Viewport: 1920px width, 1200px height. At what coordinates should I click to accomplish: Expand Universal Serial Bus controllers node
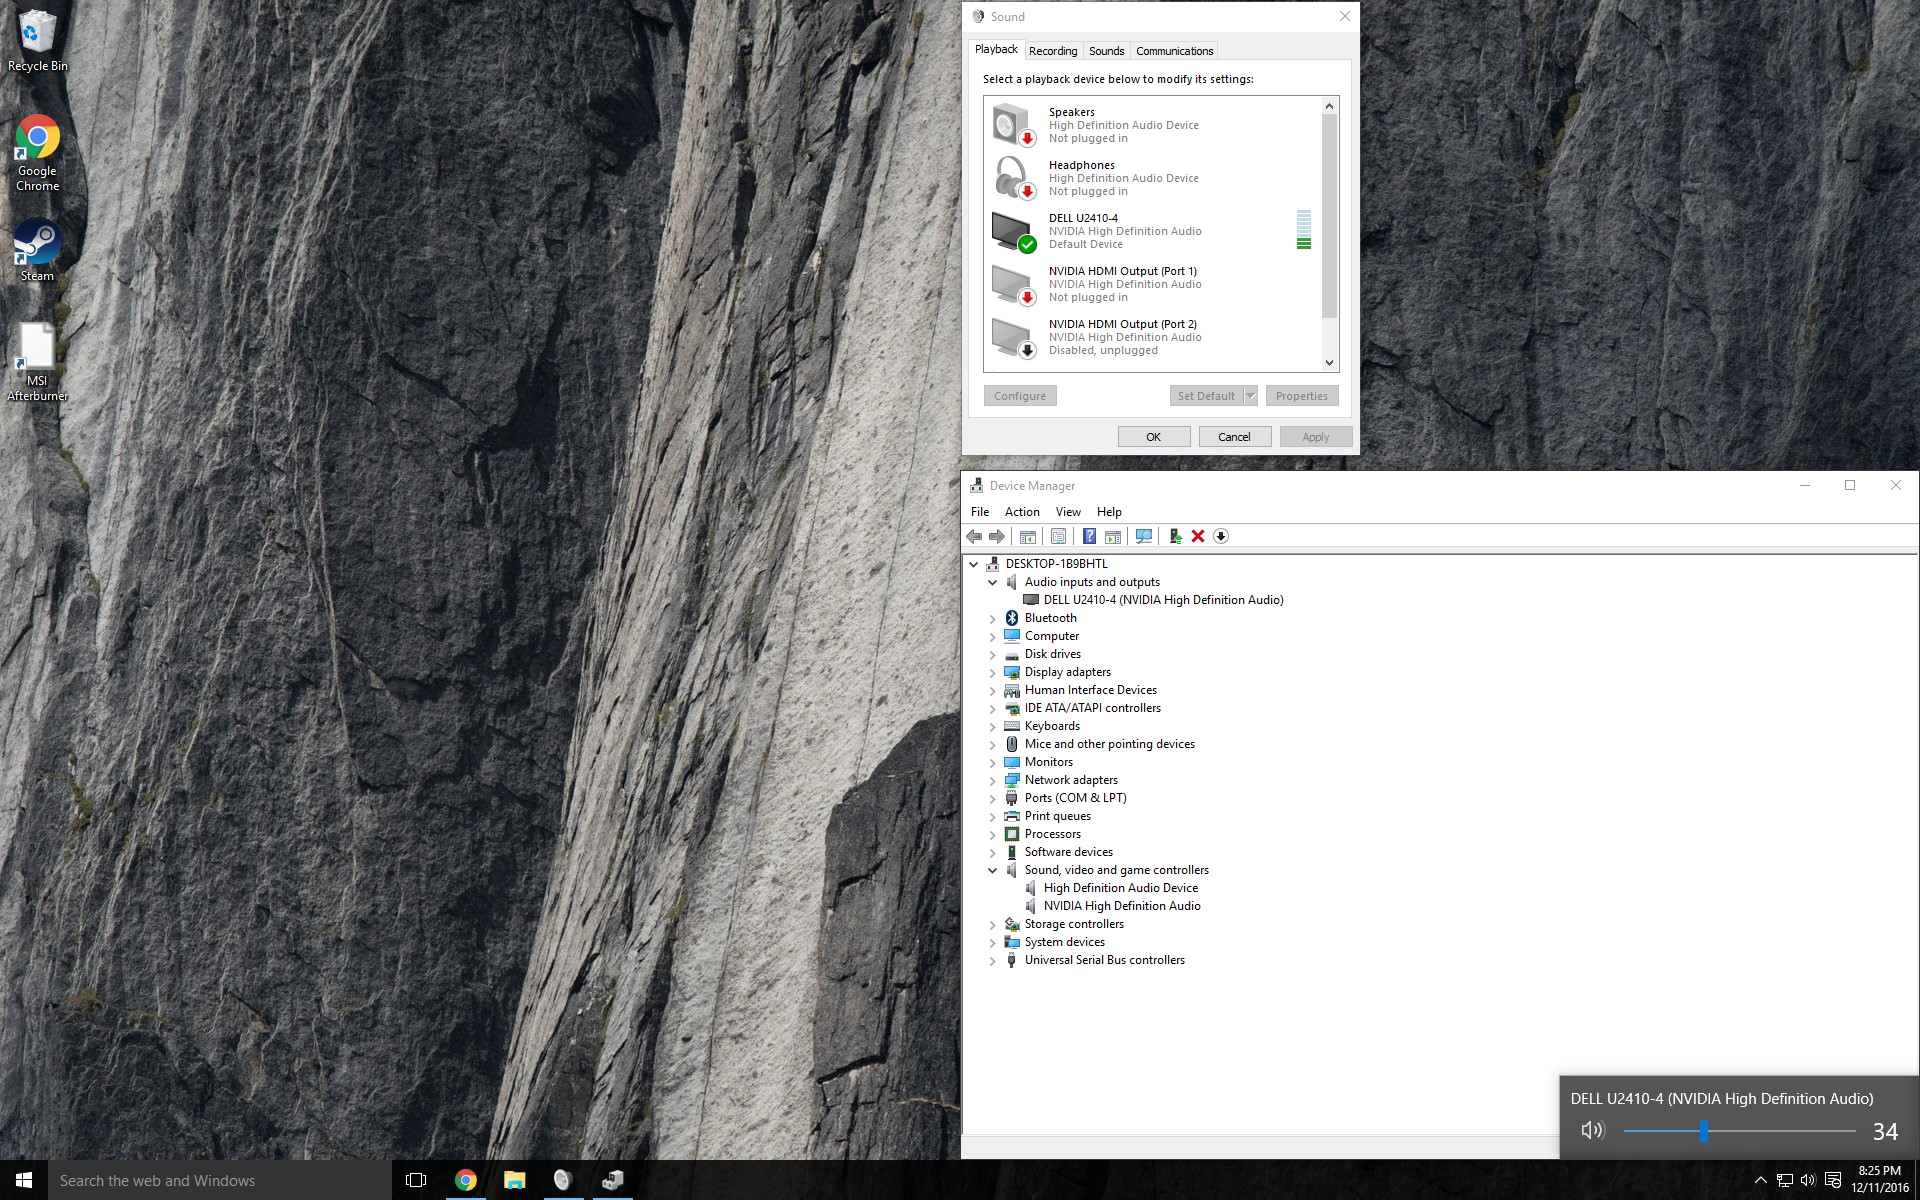[x=992, y=960]
